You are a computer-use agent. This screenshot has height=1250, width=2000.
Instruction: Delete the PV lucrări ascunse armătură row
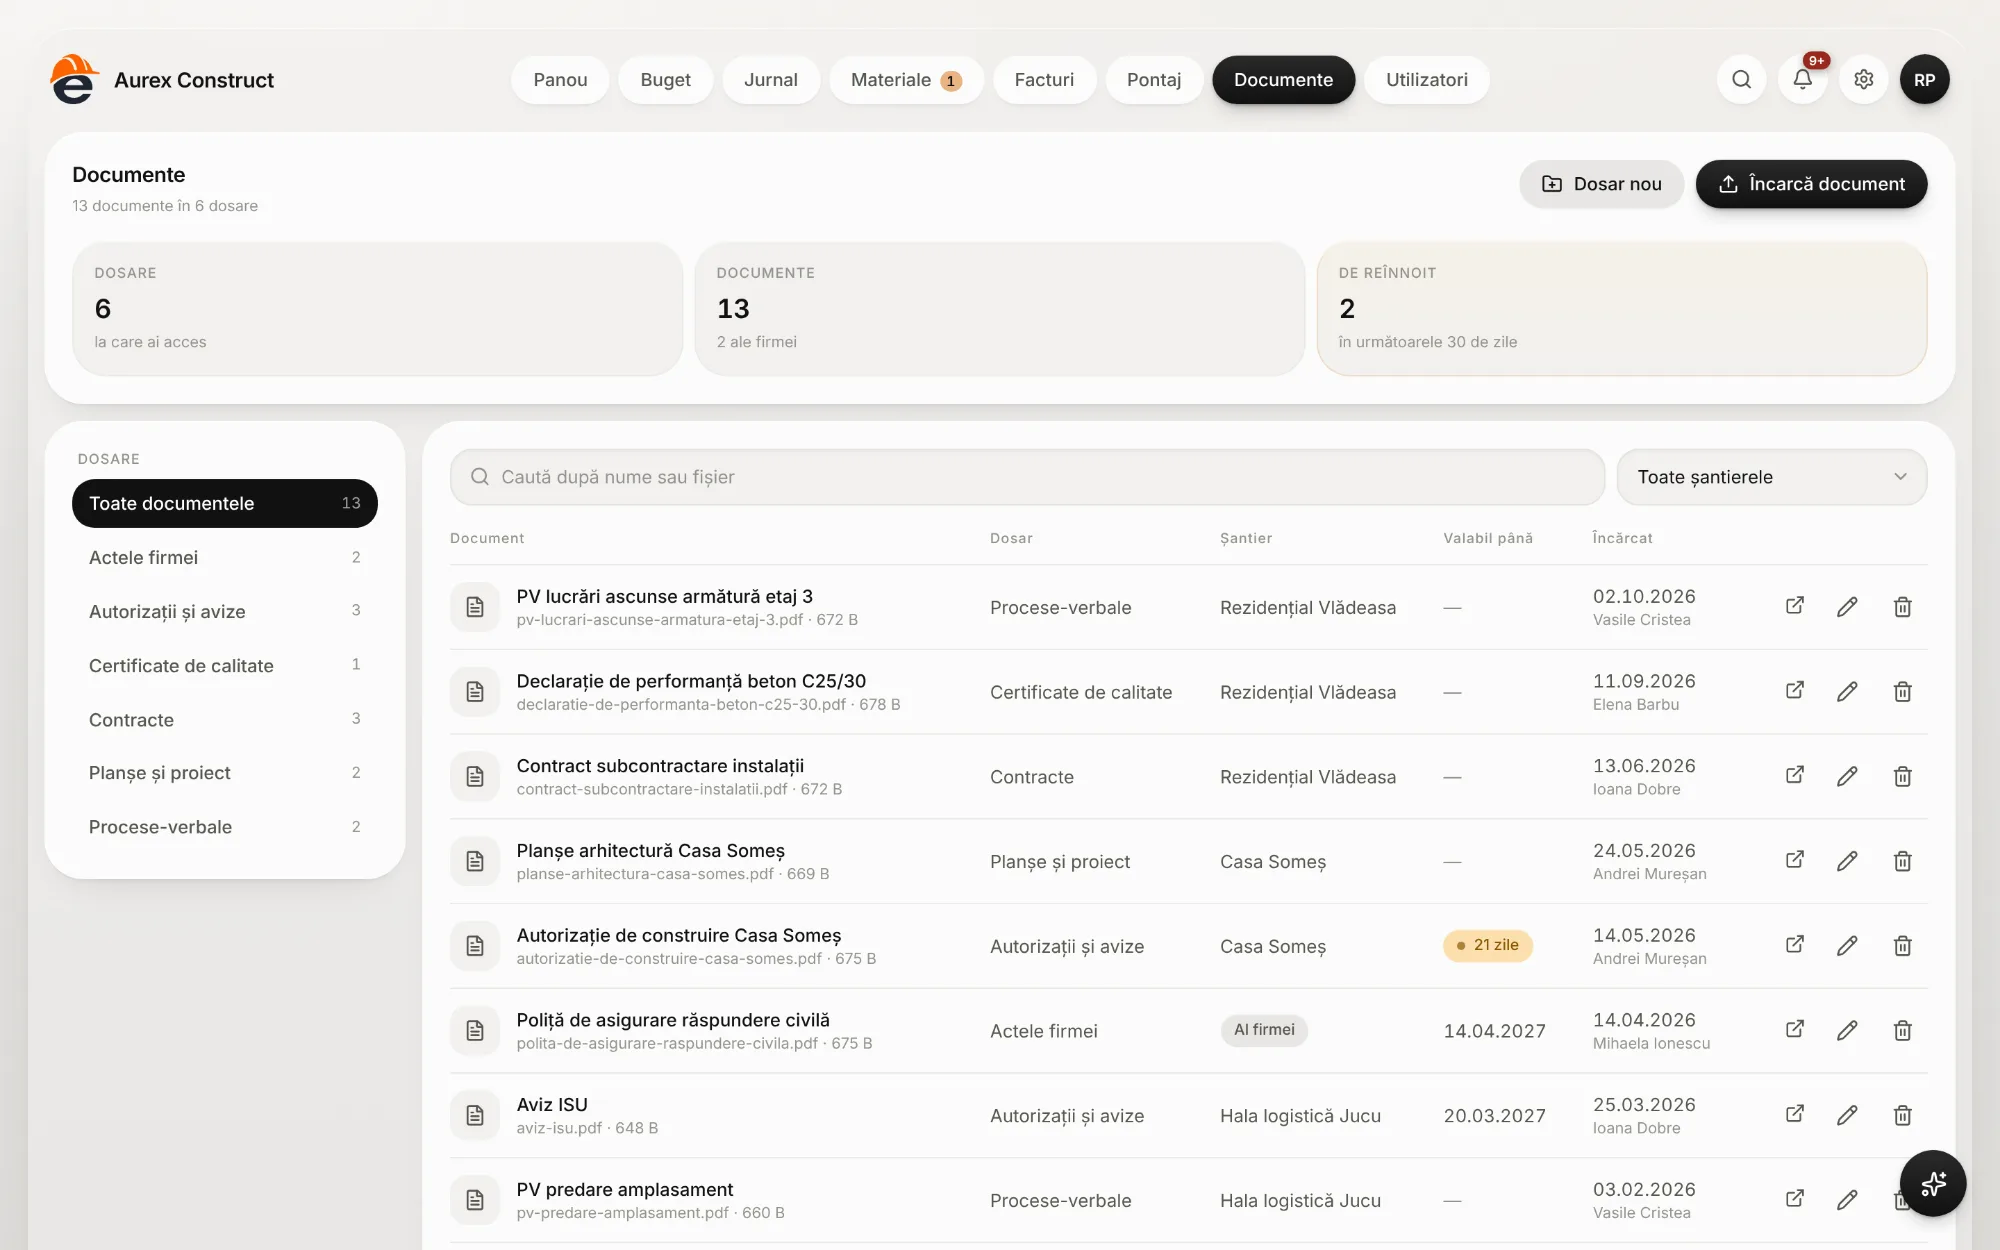[1902, 607]
